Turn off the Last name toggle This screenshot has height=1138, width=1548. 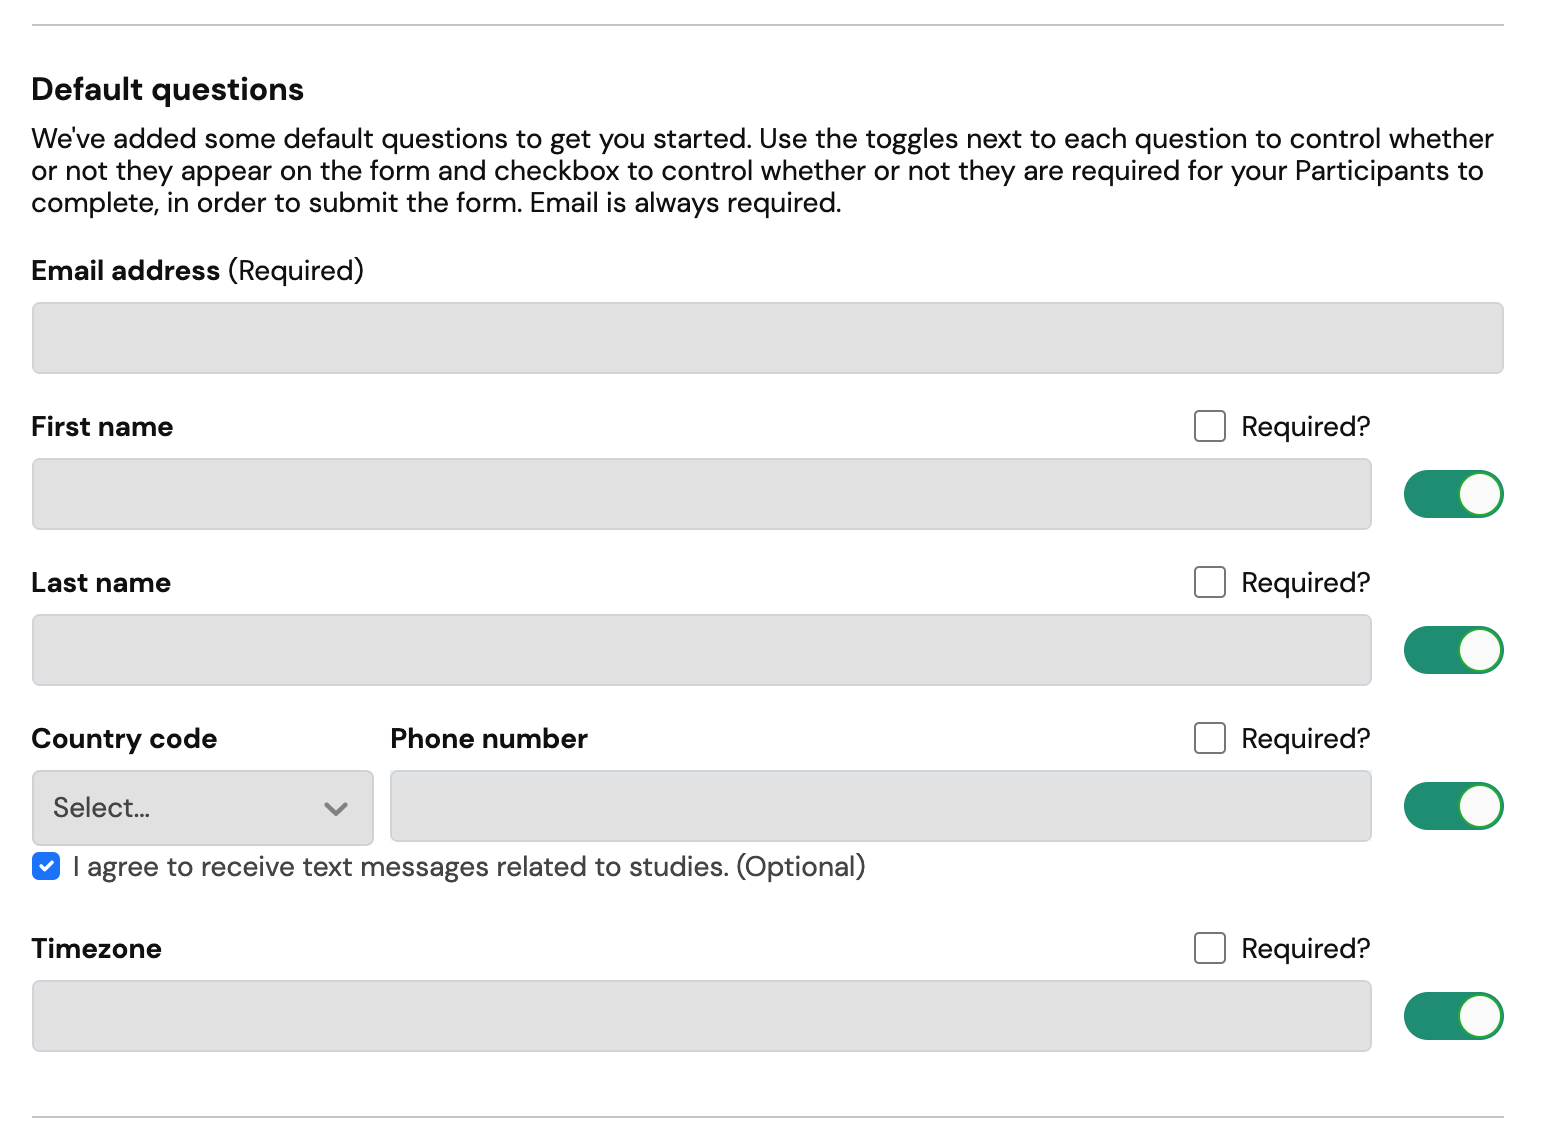pos(1453,649)
